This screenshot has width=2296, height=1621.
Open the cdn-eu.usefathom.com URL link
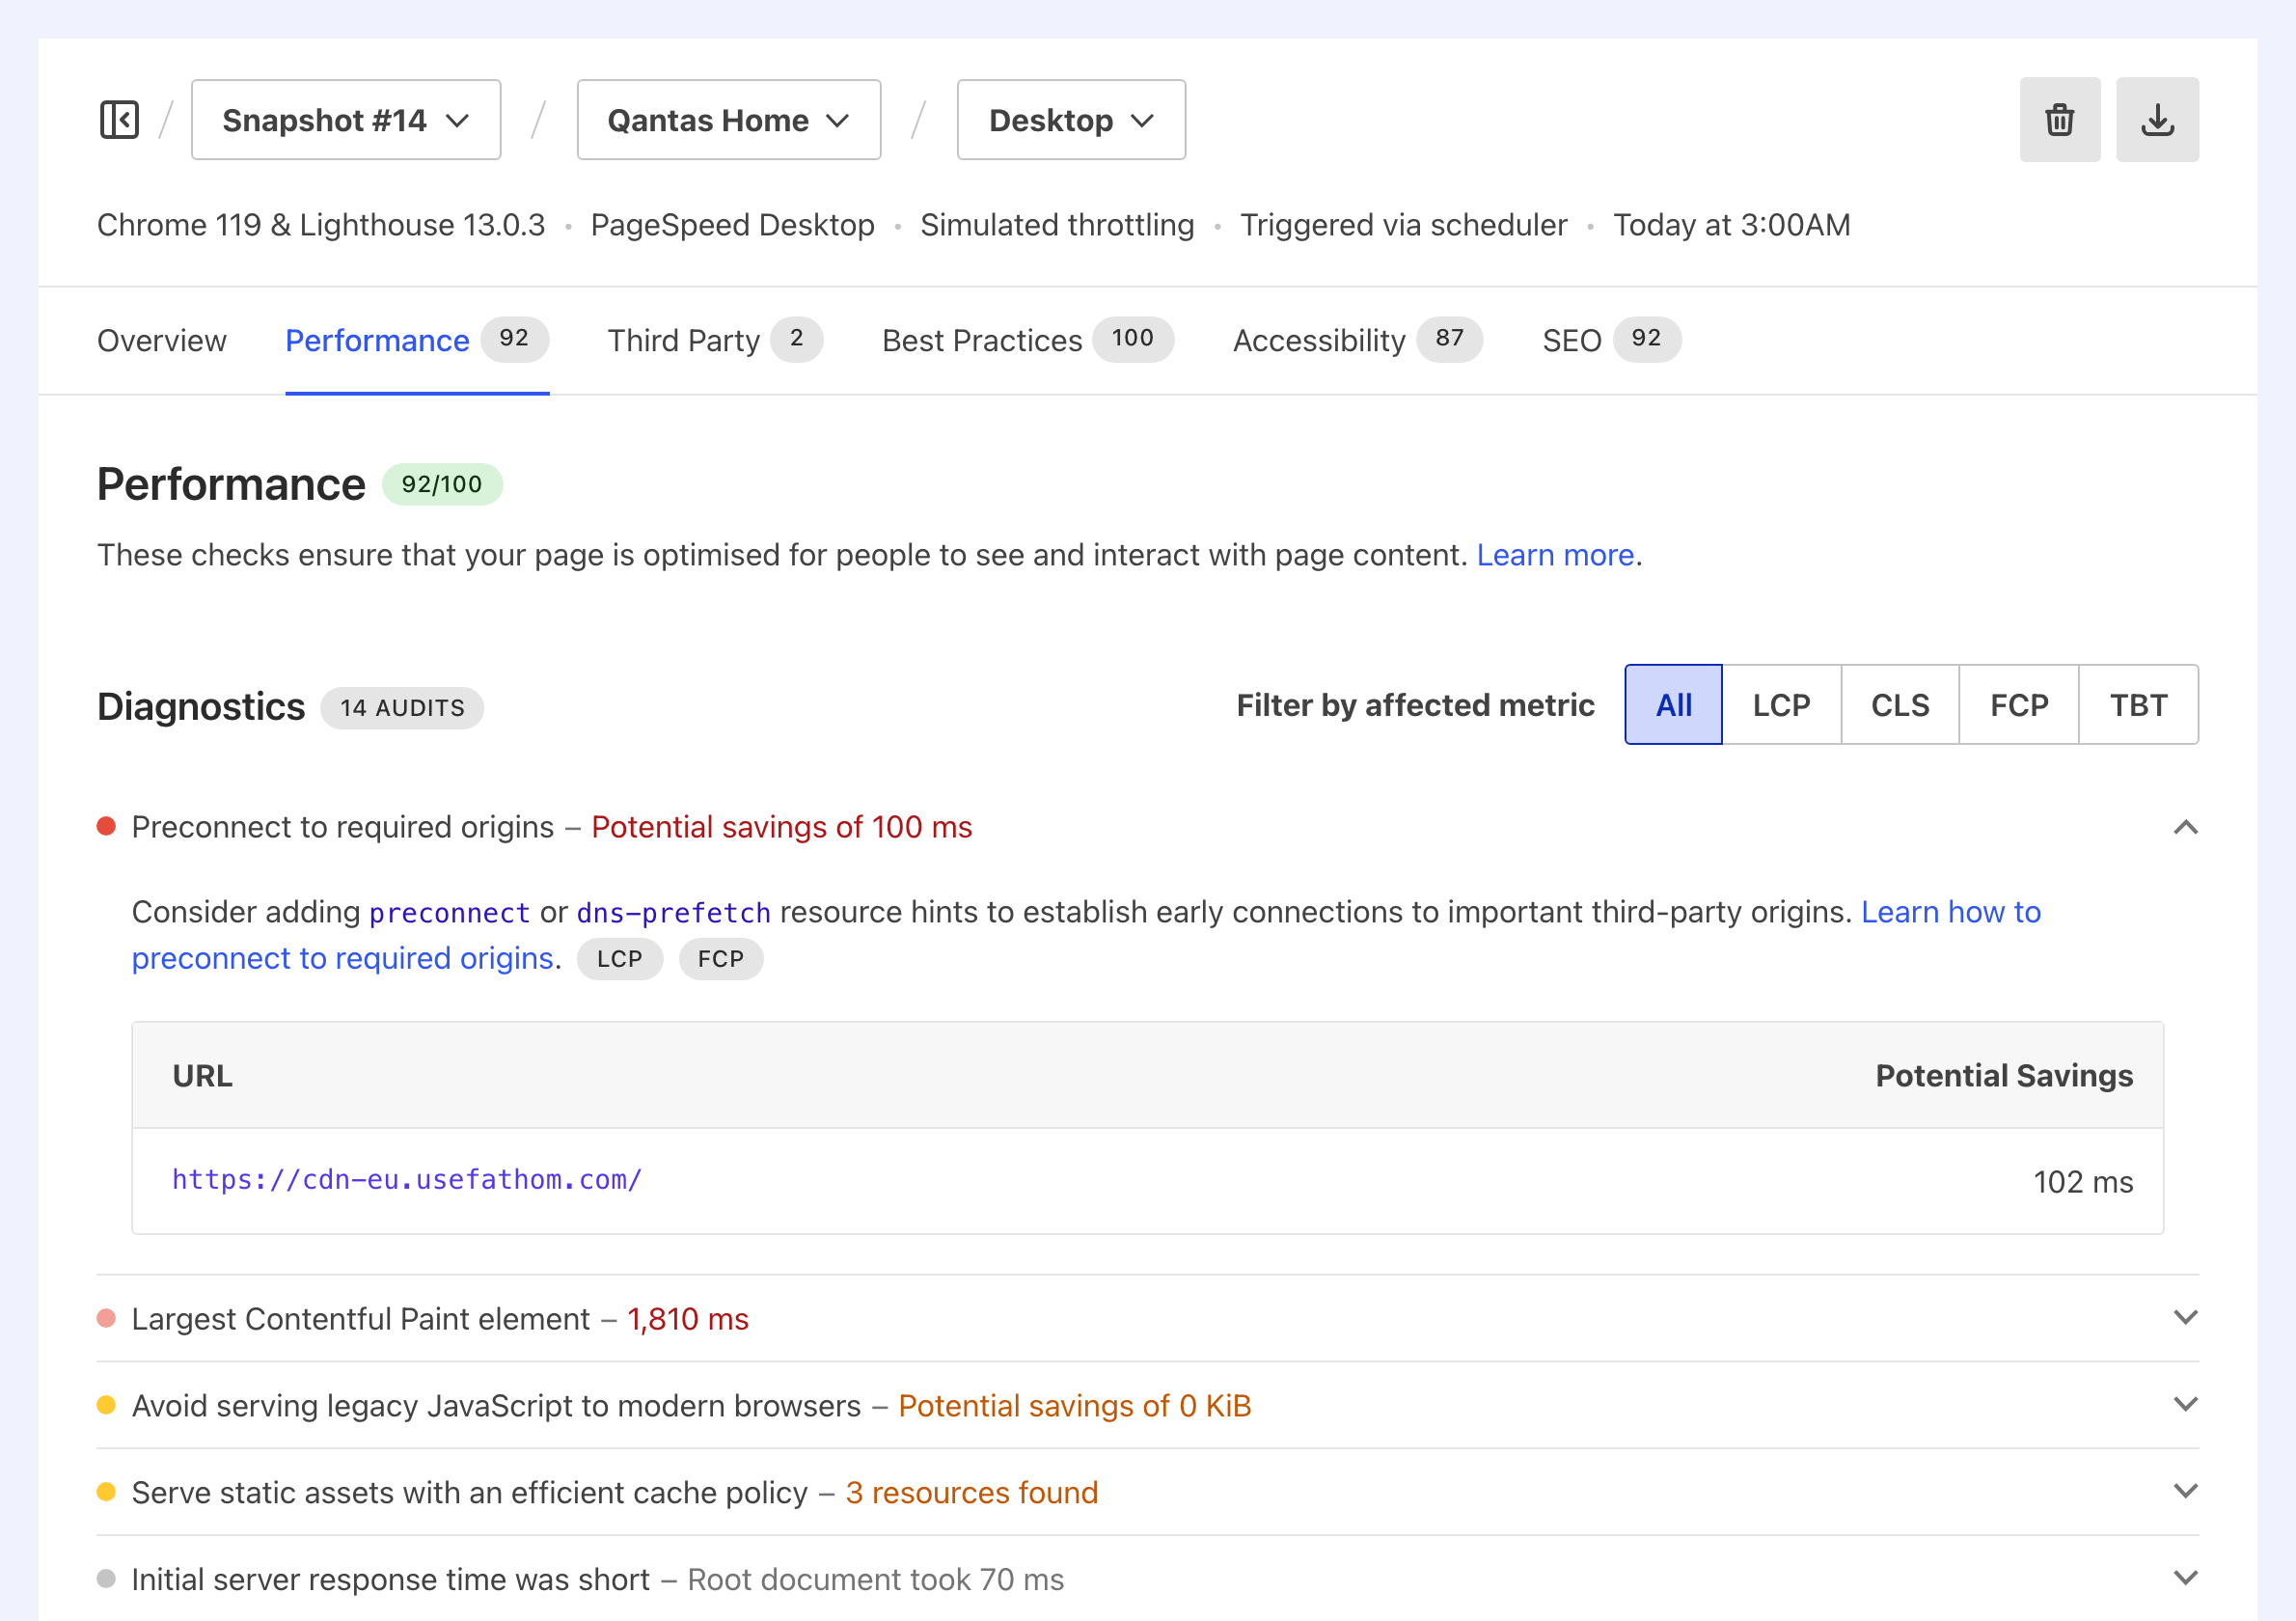point(407,1180)
